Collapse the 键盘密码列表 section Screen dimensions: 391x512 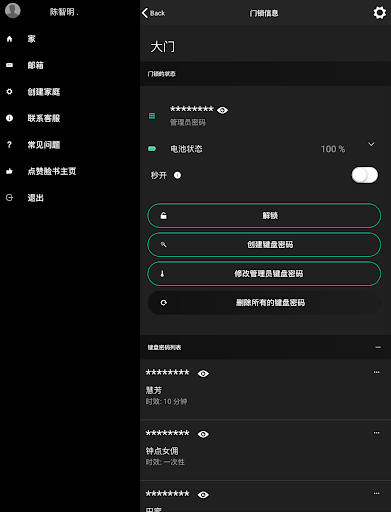tap(378, 347)
